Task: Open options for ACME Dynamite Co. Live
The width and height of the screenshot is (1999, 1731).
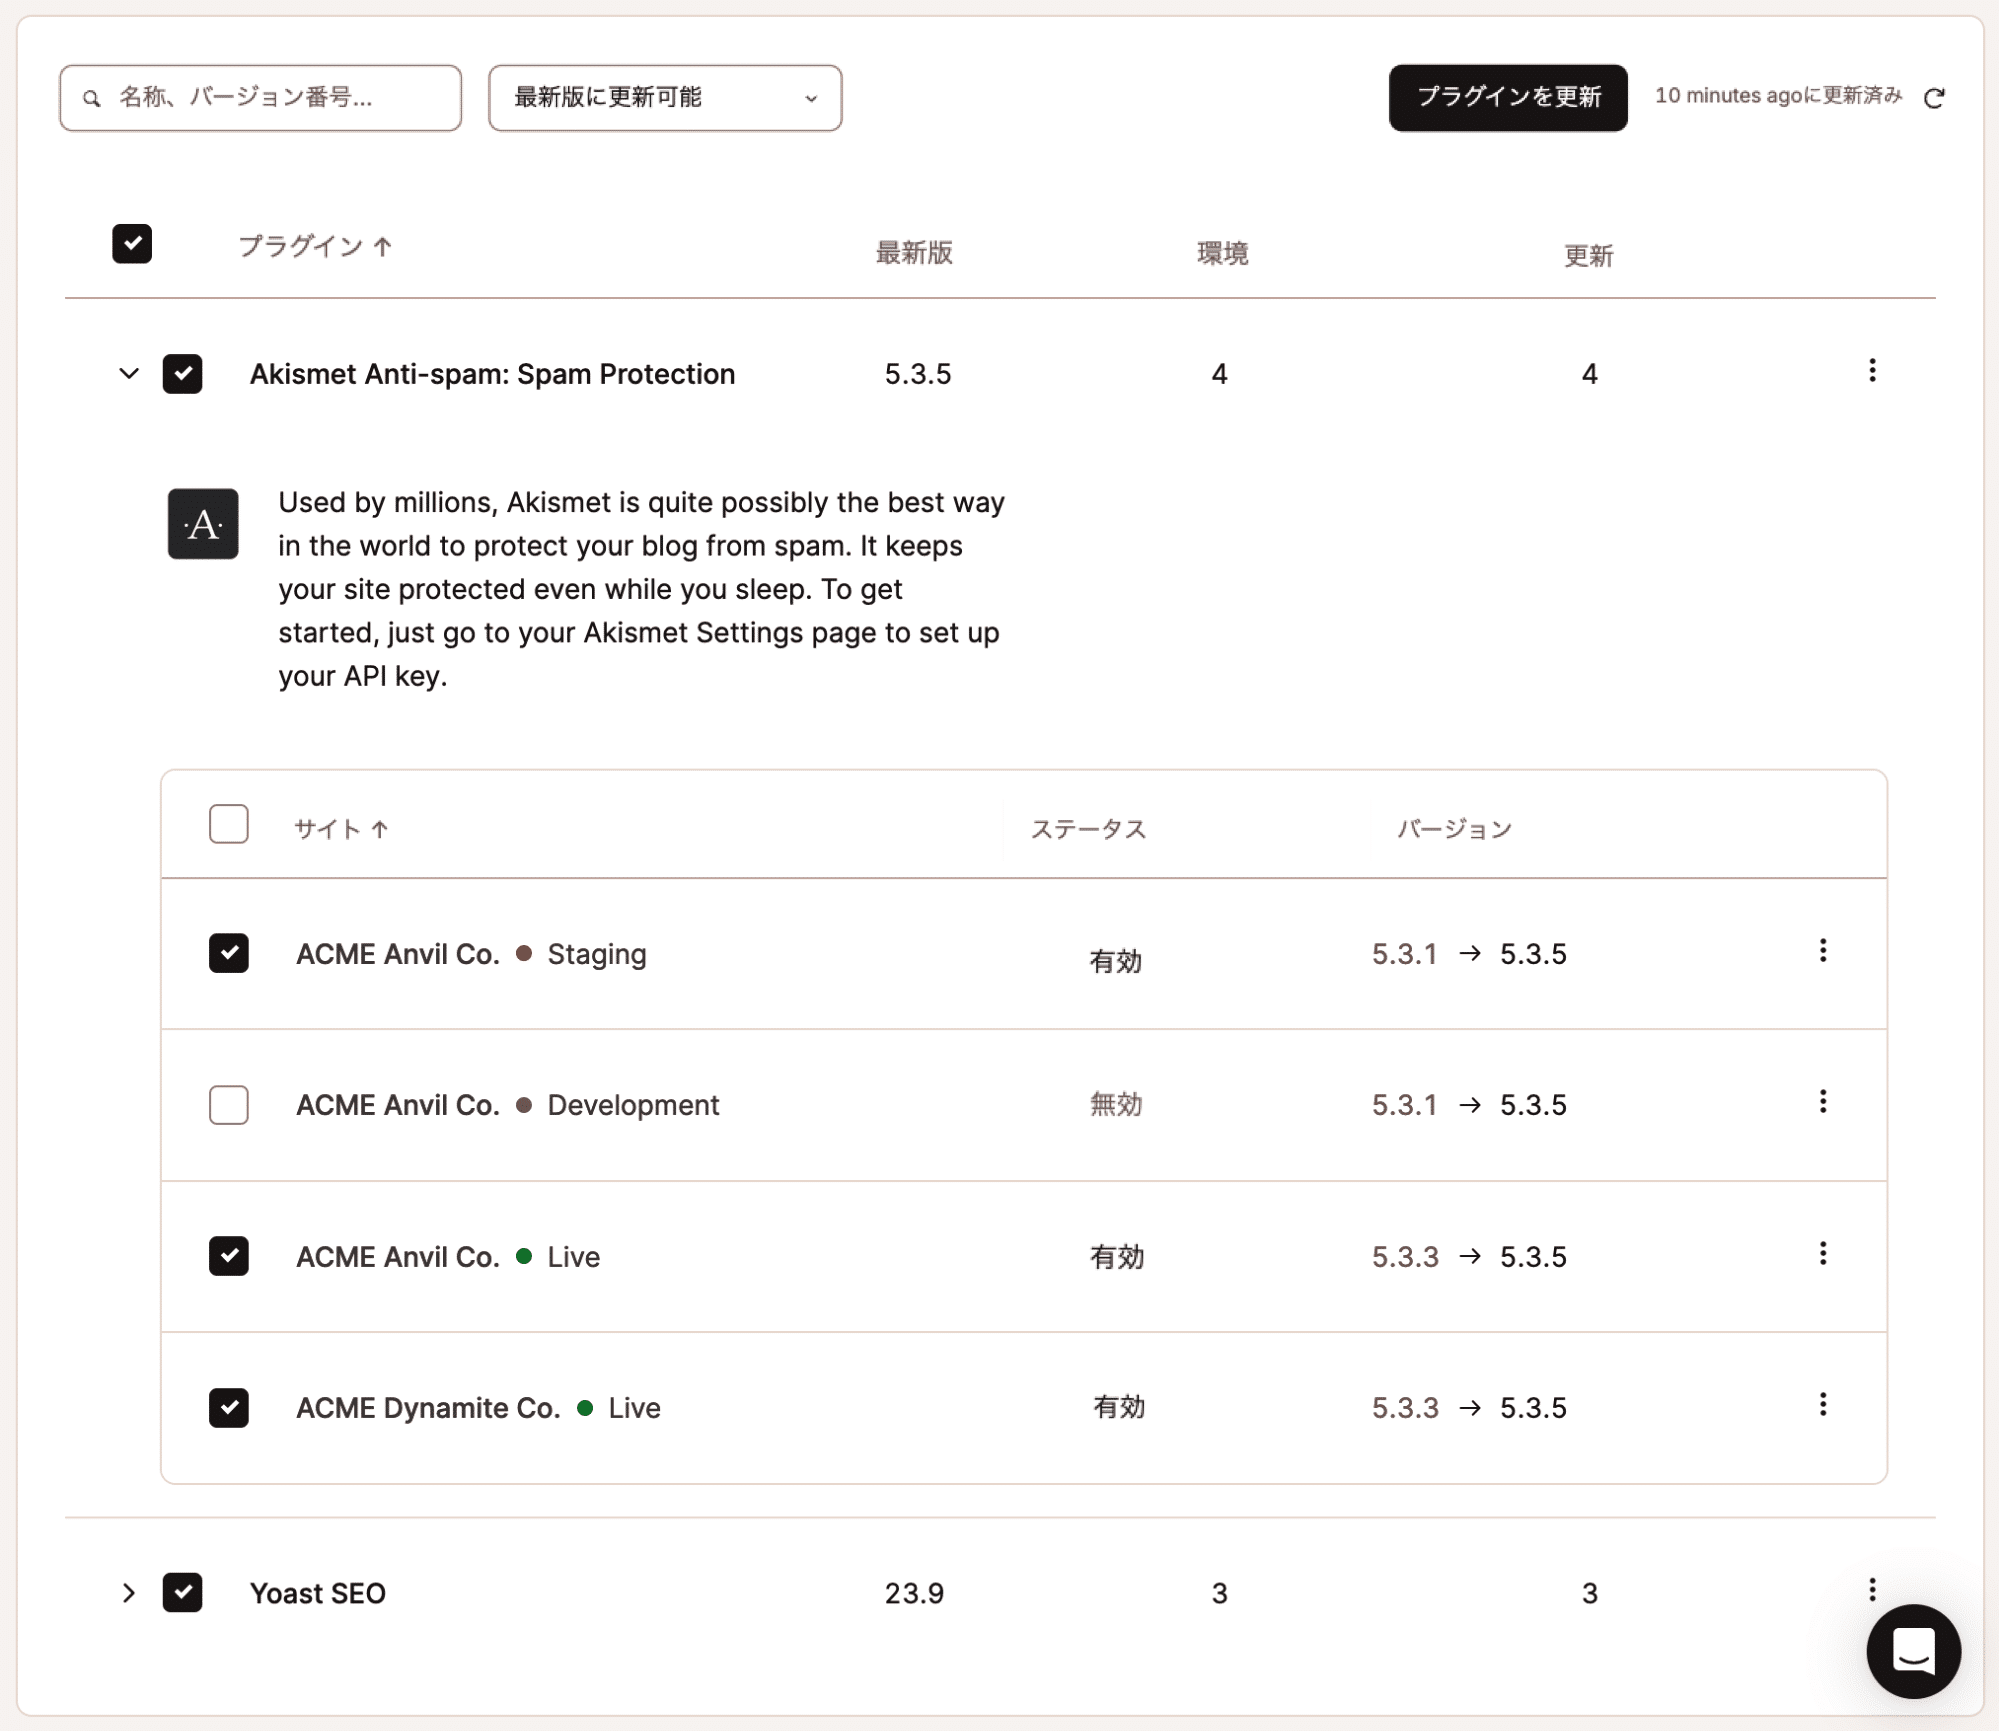Action: tap(1823, 1405)
